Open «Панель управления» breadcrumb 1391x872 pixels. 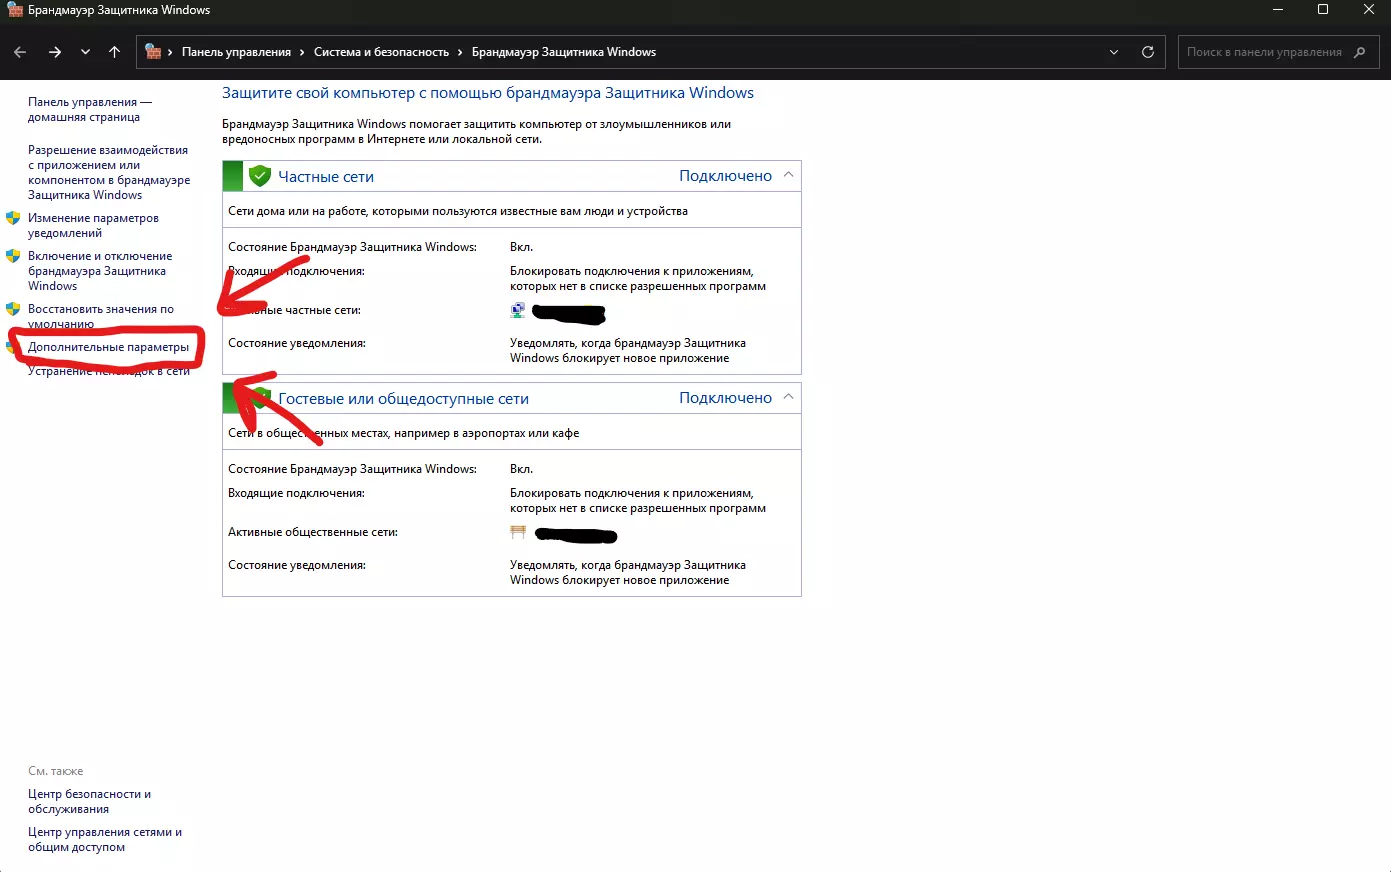click(236, 52)
